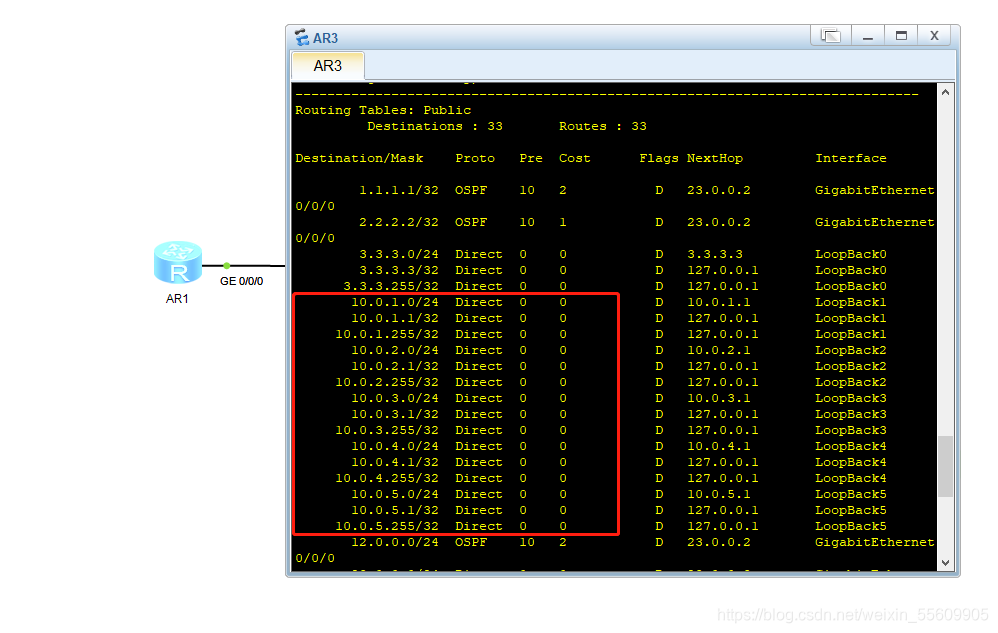This screenshot has height=633, width=998.
Task: Click LoopBack0 in the 3.3.3.0/24 row
Action: click(x=851, y=254)
